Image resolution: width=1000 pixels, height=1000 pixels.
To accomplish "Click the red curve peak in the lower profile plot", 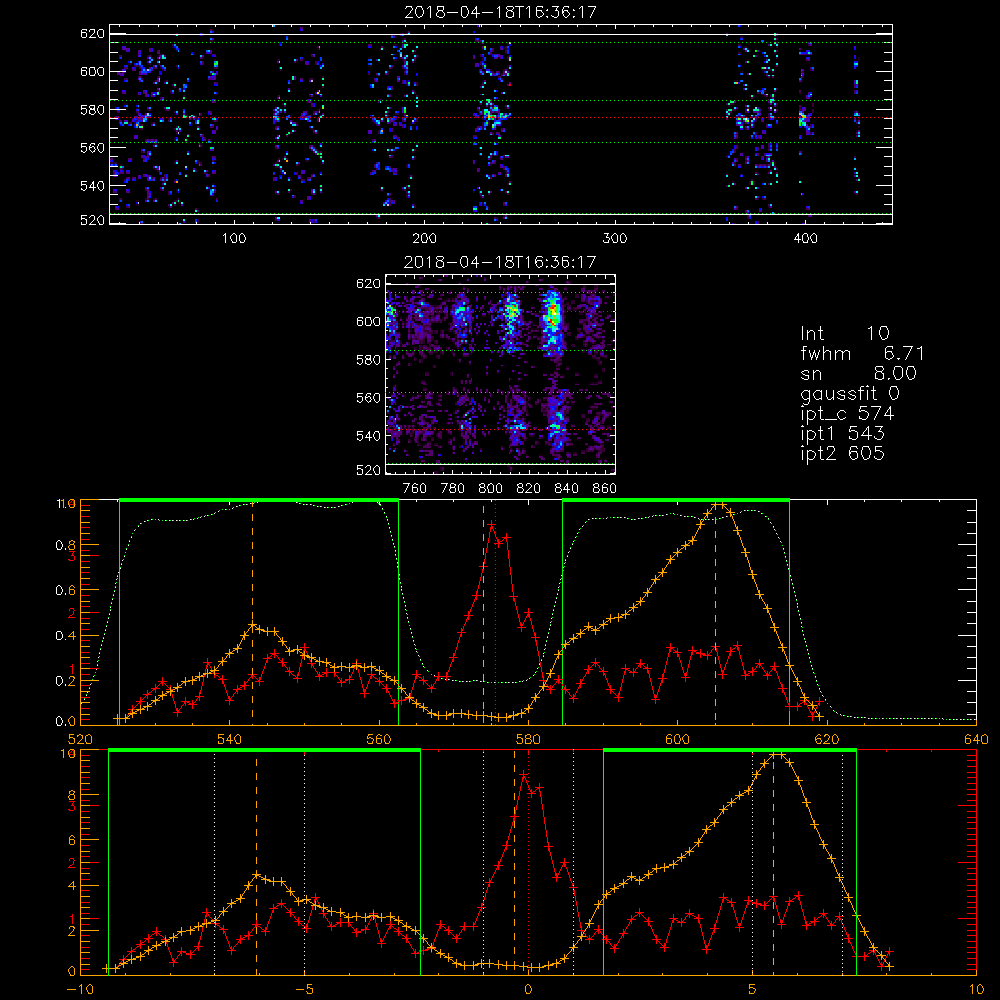I will [x=524, y=774].
